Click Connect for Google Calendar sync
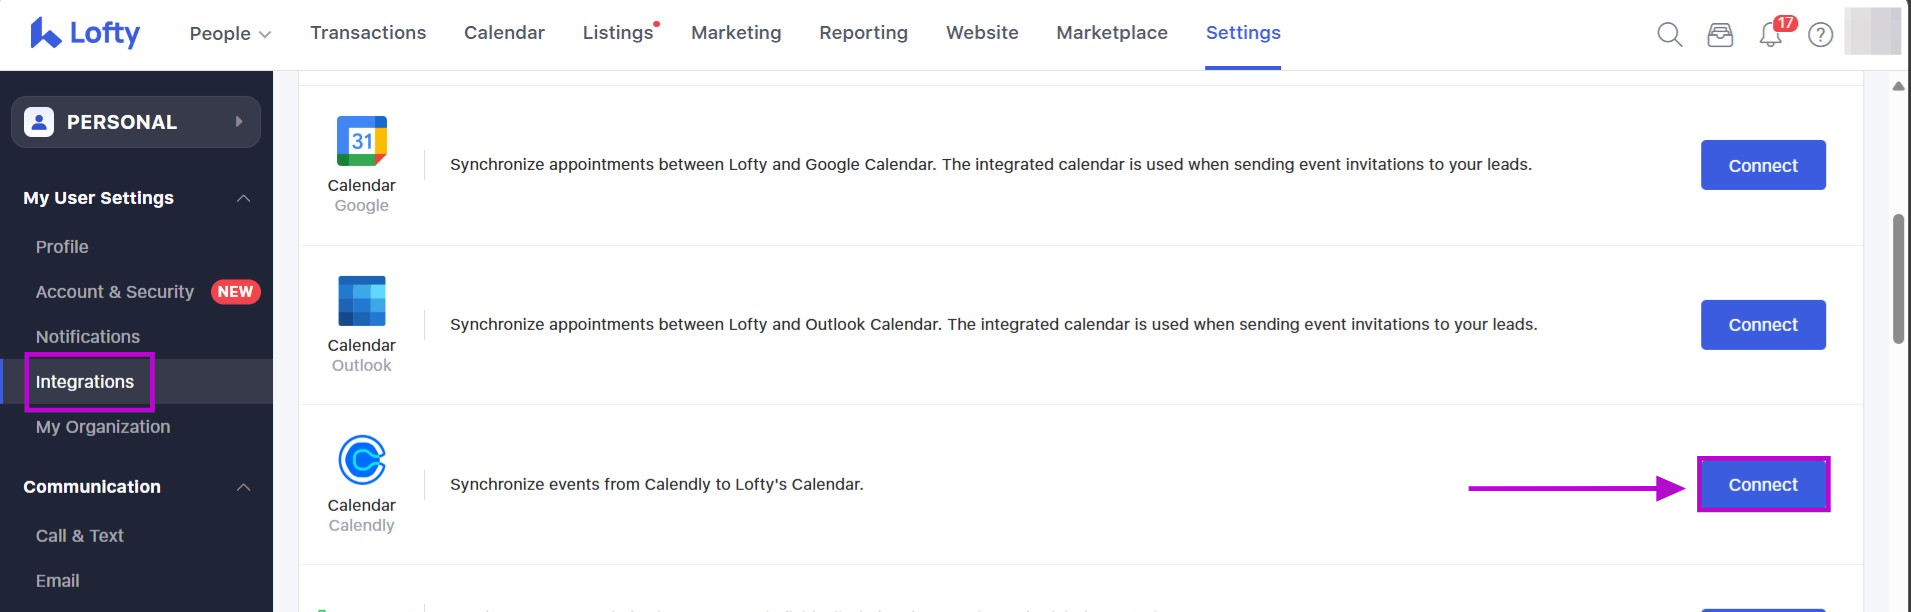 (x=1762, y=165)
